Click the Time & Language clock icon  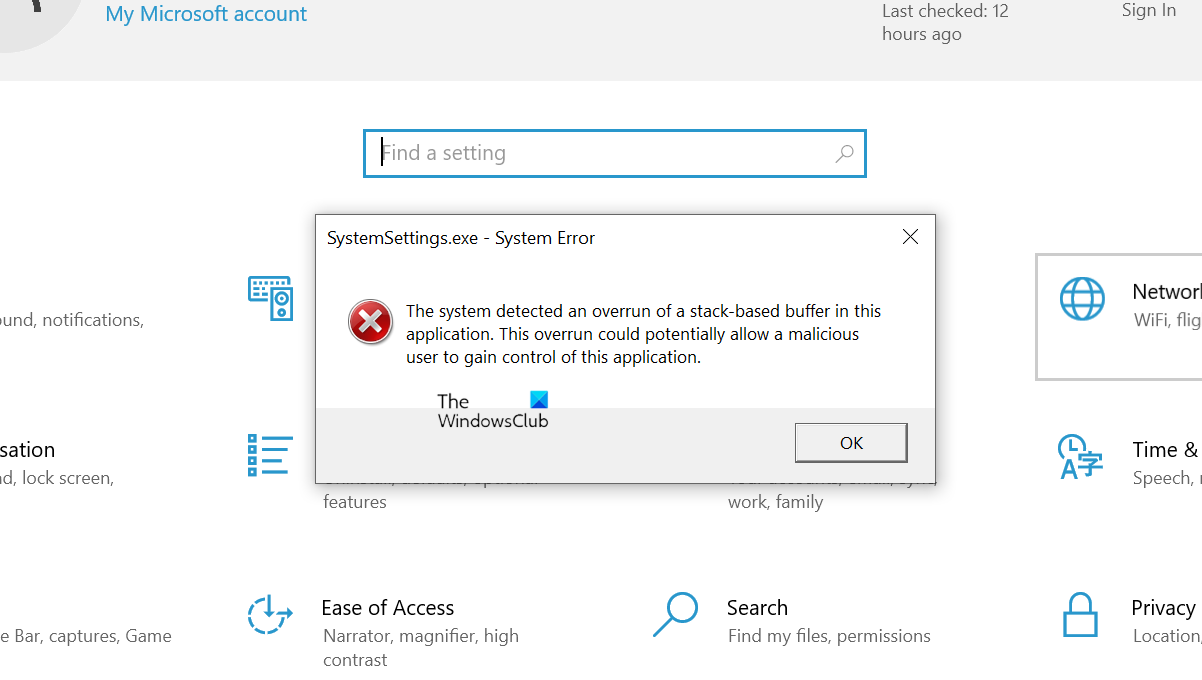click(1080, 457)
